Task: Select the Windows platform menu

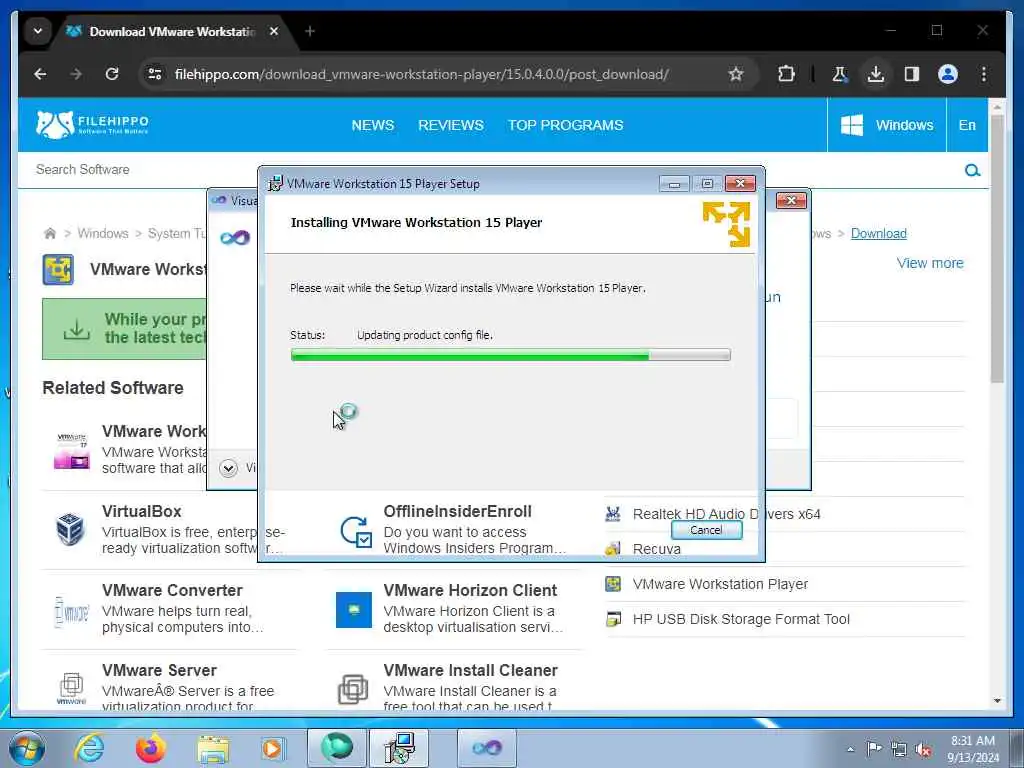Action: click(x=887, y=125)
